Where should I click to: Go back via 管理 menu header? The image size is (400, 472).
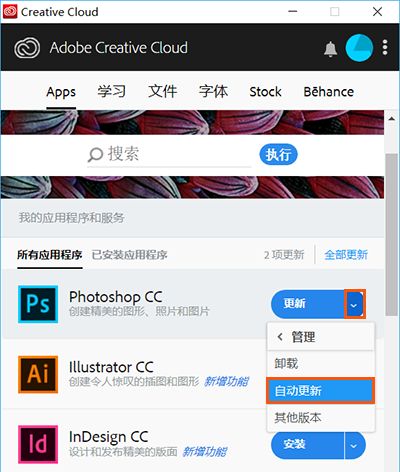pos(321,337)
